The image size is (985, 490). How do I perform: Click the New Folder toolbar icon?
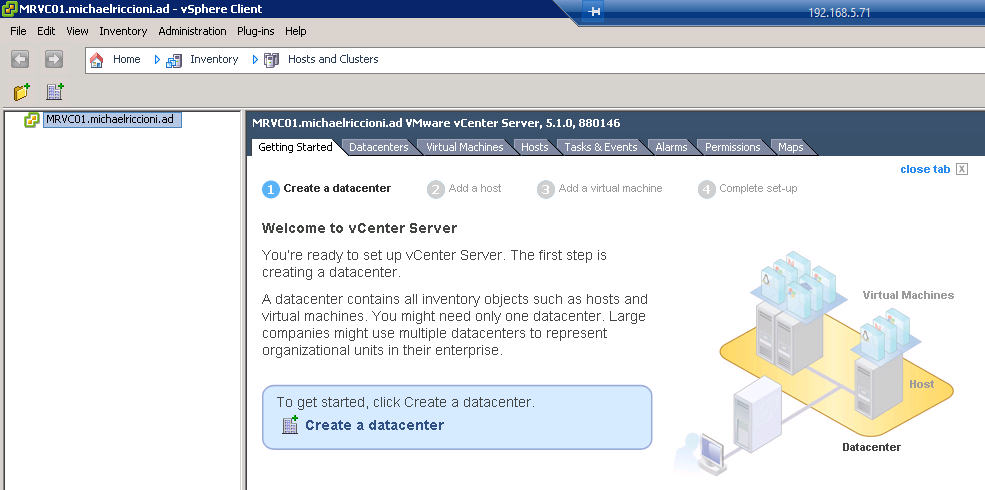click(x=22, y=92)
